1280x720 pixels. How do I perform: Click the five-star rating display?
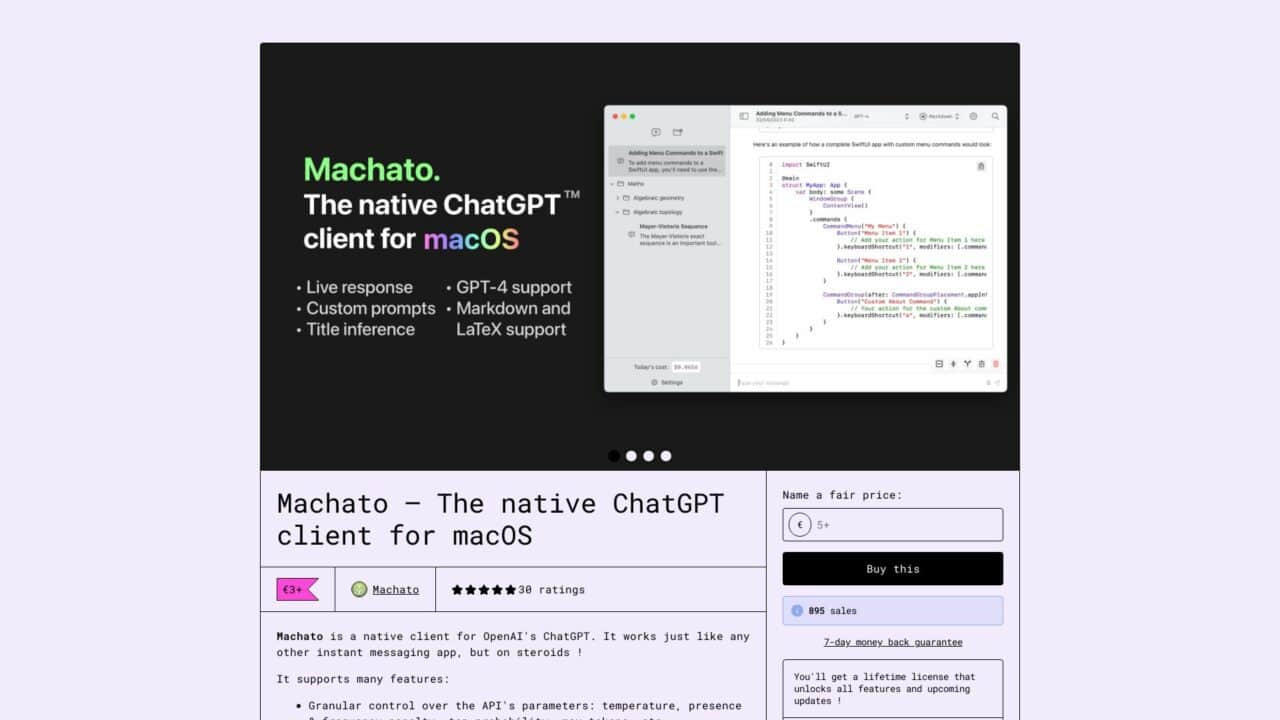tap(484, 589)
